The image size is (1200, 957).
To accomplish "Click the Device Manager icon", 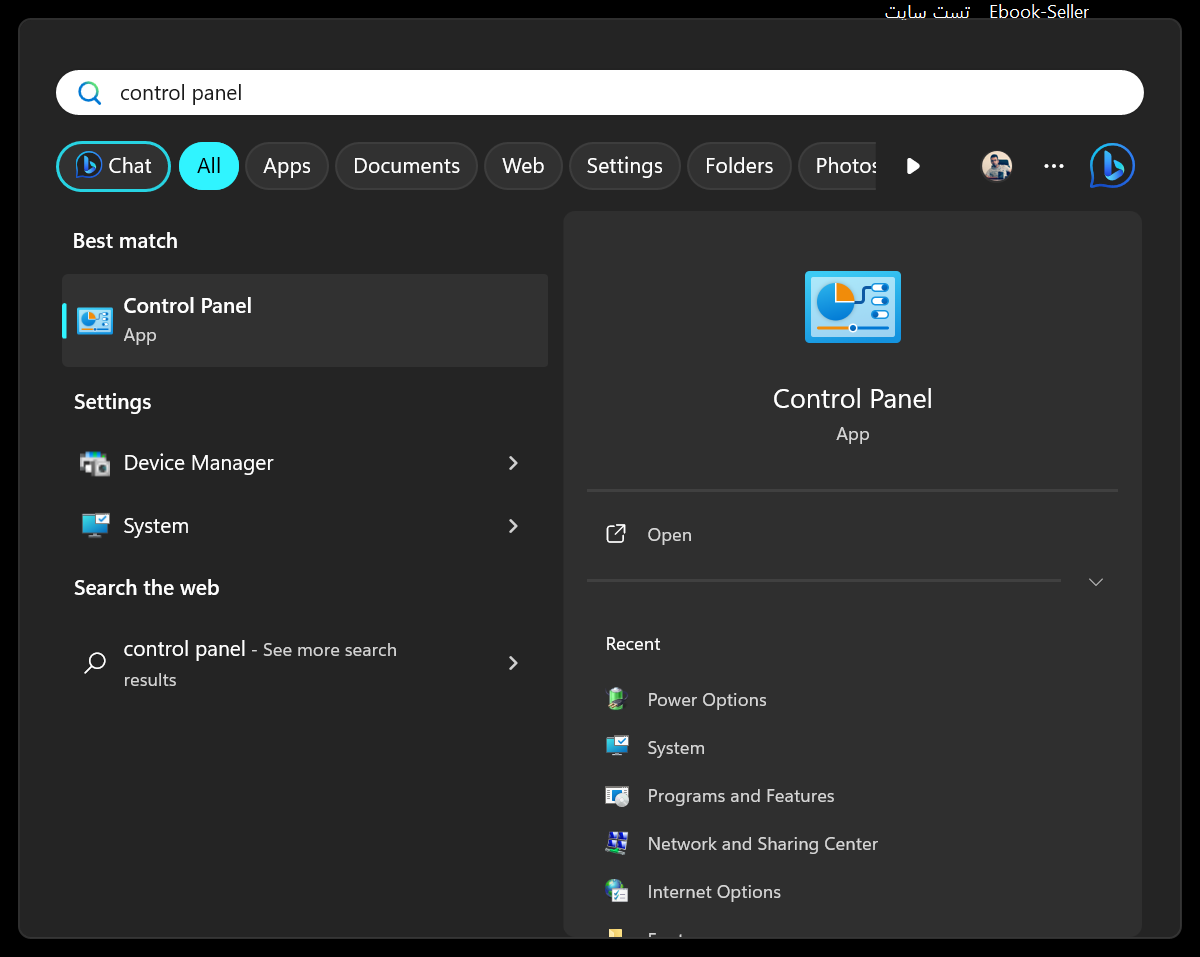I will (95, 463).
